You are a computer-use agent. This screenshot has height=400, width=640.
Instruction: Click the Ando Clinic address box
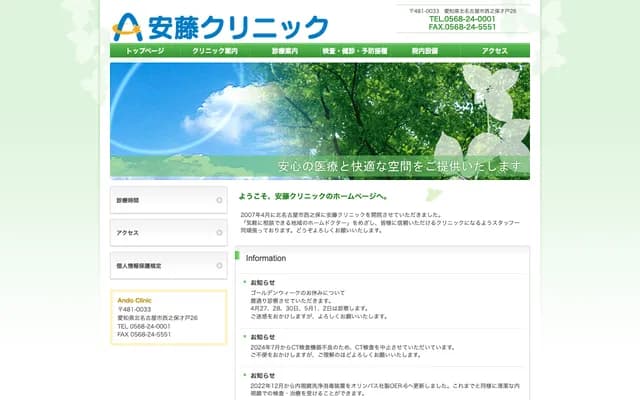point(168,318)
